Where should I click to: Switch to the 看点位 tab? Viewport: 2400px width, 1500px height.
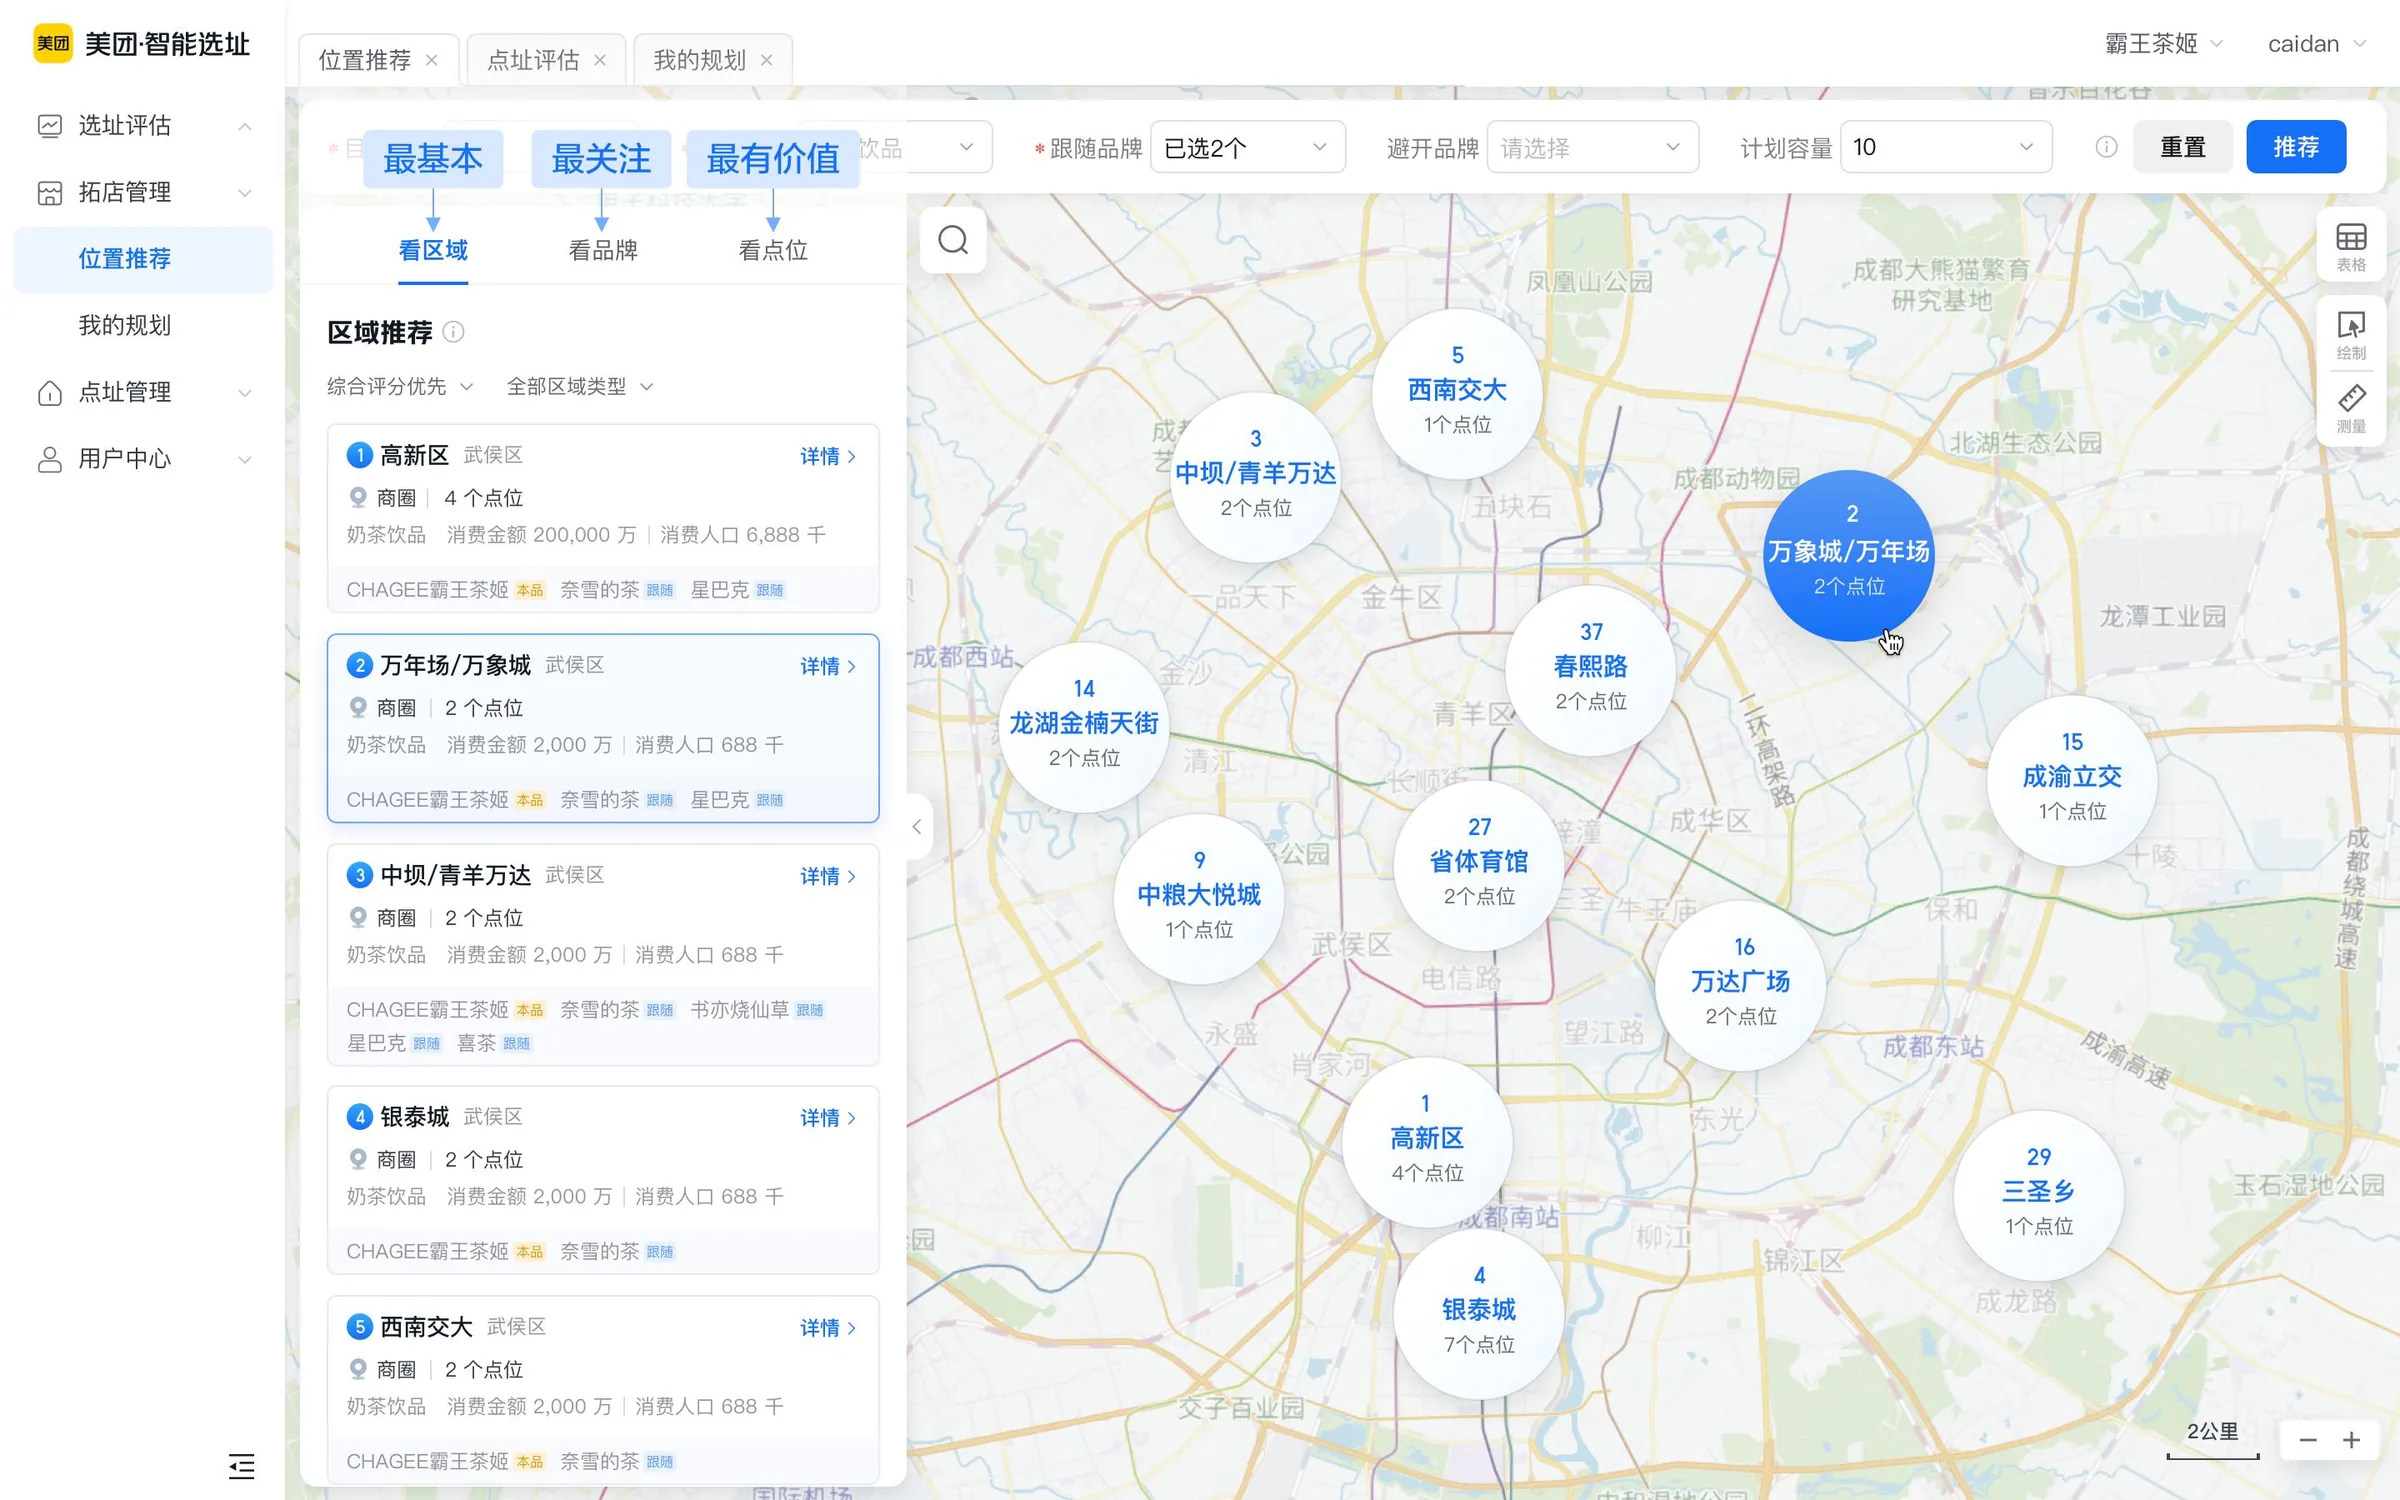pyautogui.click(x=773, y=250)
